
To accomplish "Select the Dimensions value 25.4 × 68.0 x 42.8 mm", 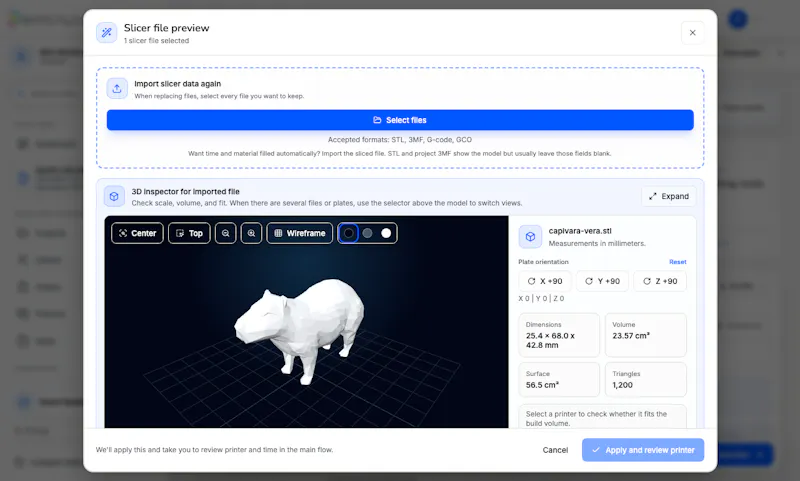I will 551,340.
